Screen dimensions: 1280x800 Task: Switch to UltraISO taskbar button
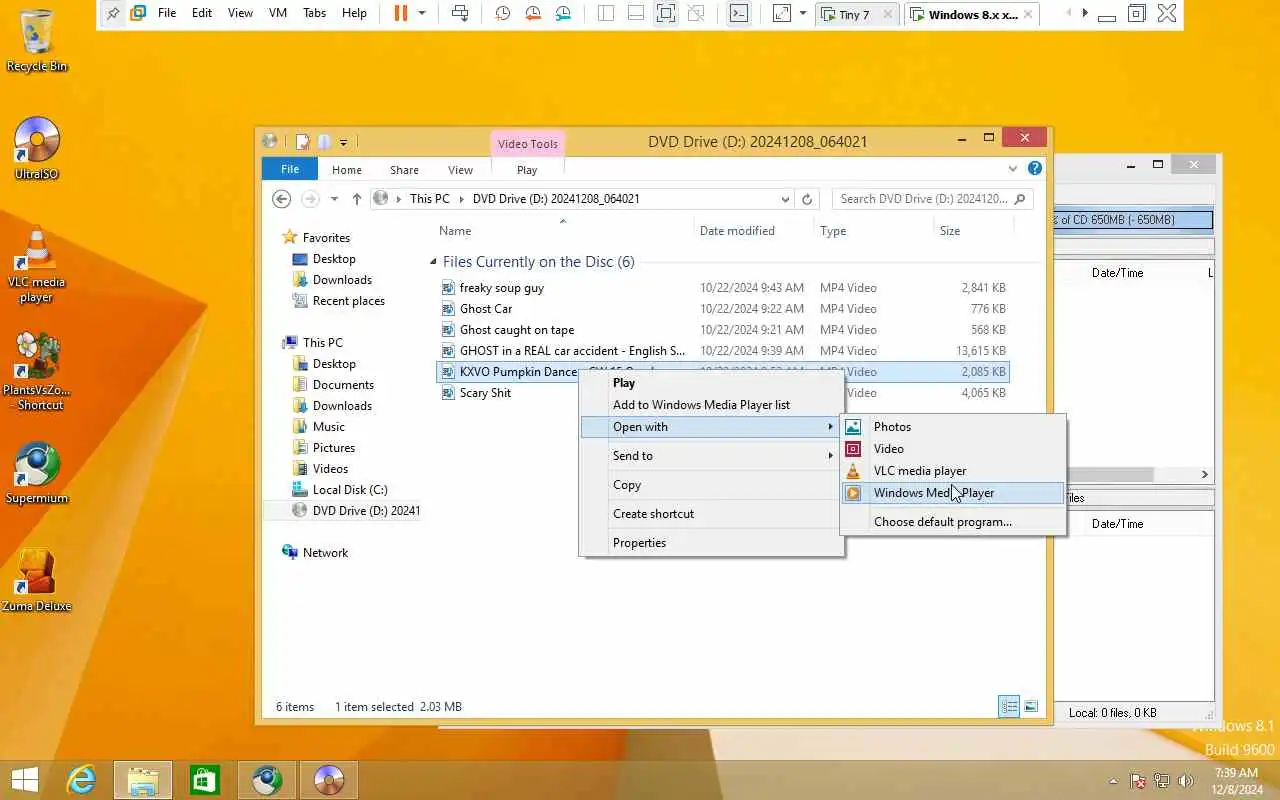click(329, 780)
